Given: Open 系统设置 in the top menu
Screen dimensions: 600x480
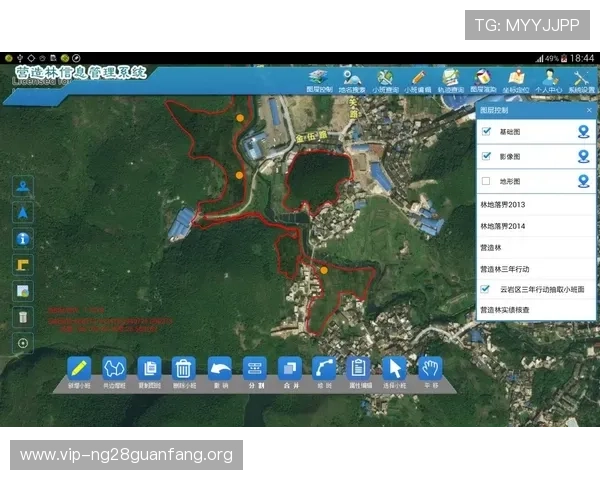Looking at the screenshot, I should click(x=580, y=79).
